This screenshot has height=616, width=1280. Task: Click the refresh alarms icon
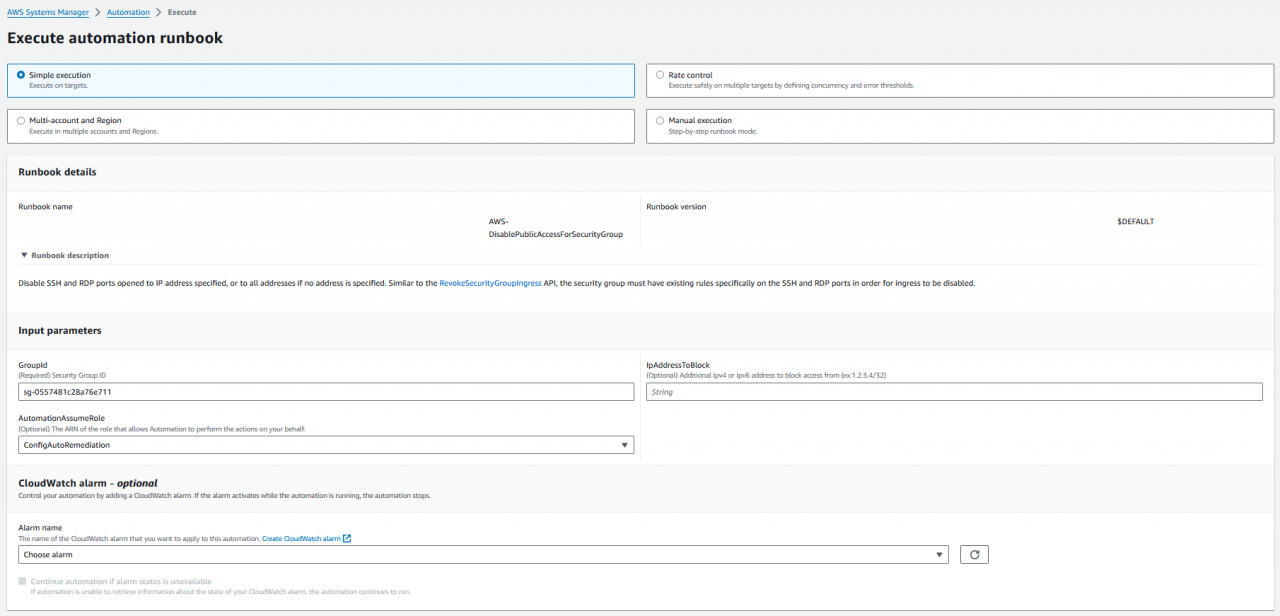(x=973, y=554)
